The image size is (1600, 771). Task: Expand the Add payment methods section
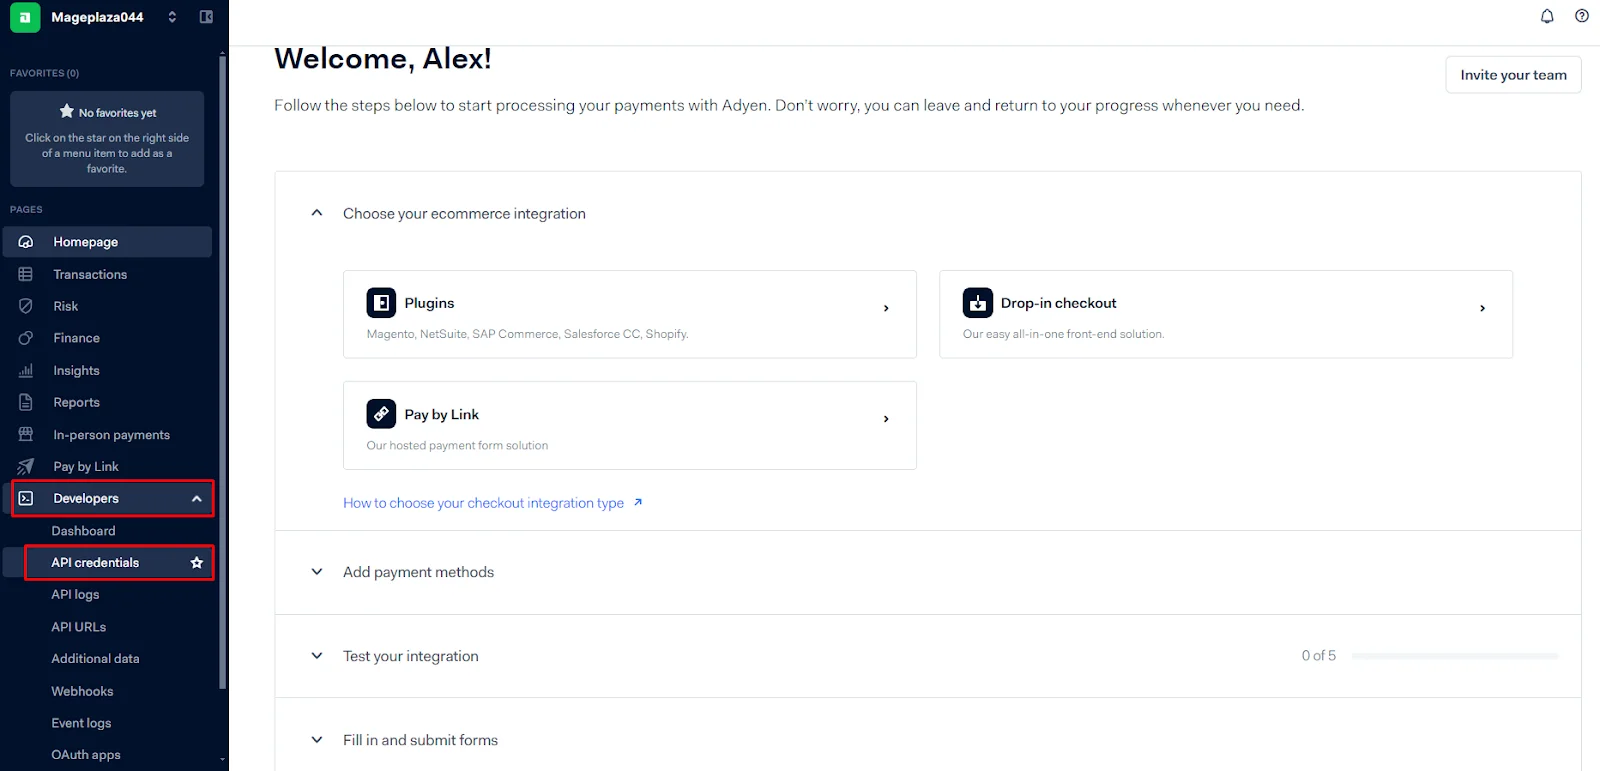click(317, 572)
